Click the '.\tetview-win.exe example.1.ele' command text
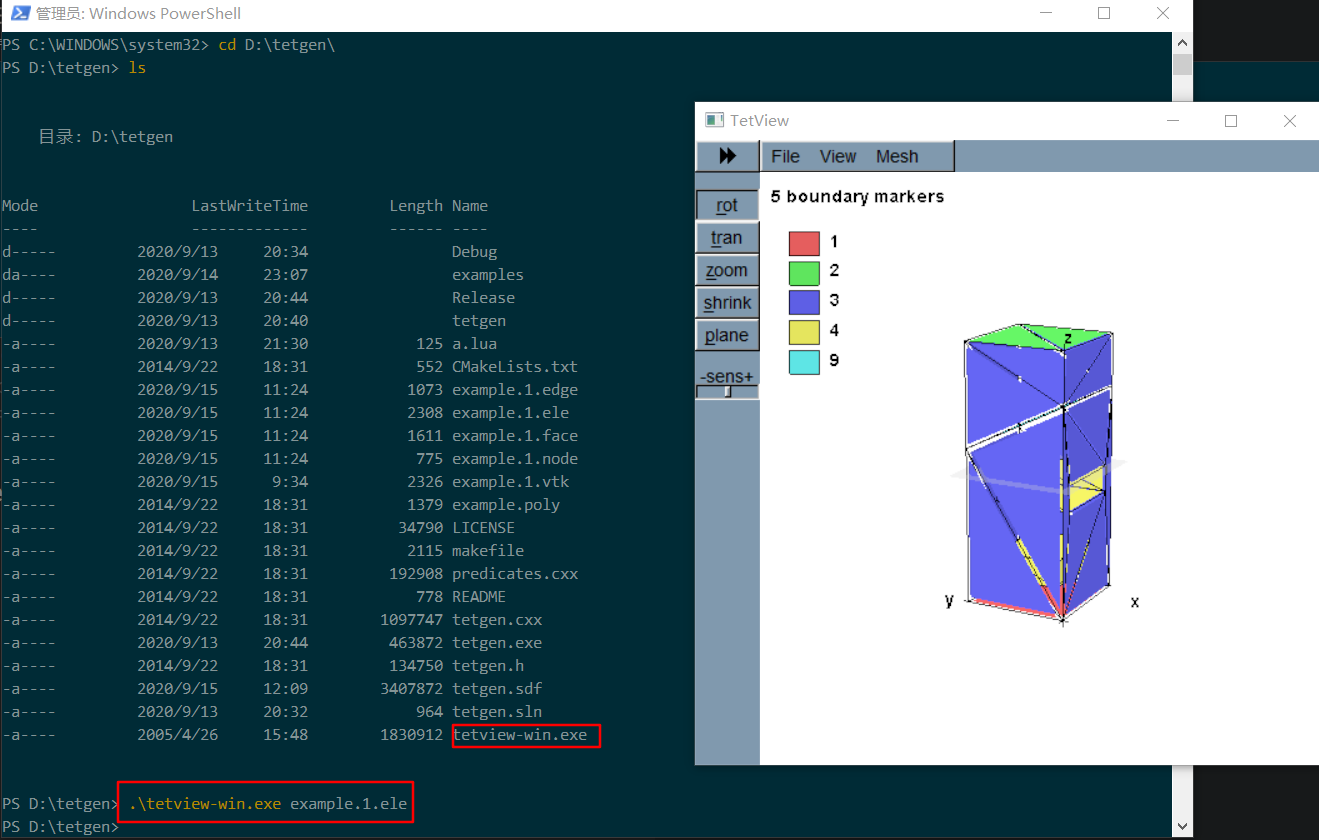 coord(268,803)
